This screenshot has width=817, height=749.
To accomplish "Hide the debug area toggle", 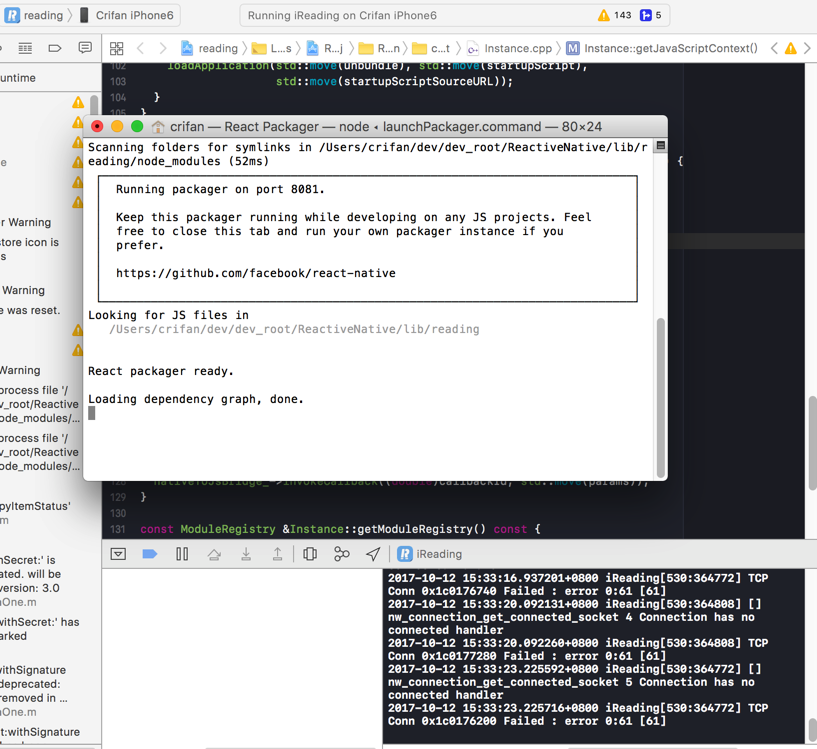I will (118, 554).
